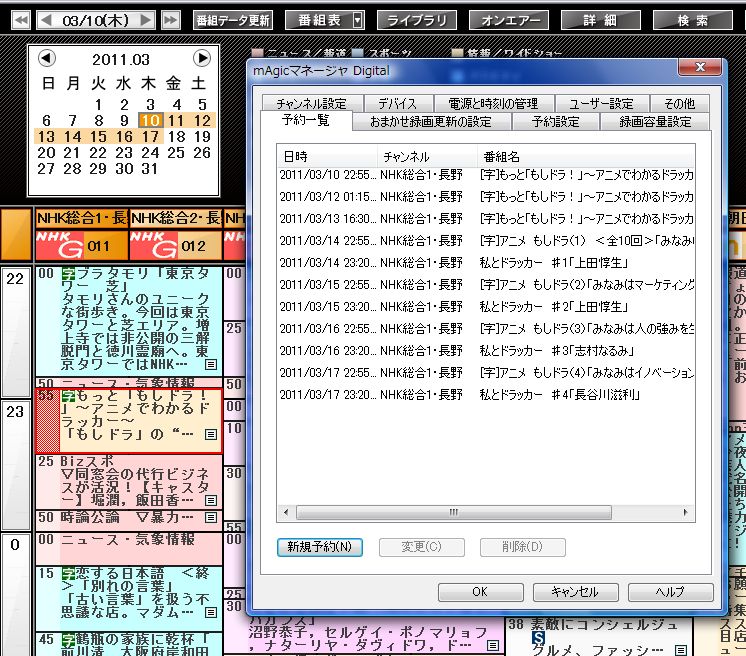Select reservation アニメ もしドラ(3) on 03/16

tap(486, 328)
